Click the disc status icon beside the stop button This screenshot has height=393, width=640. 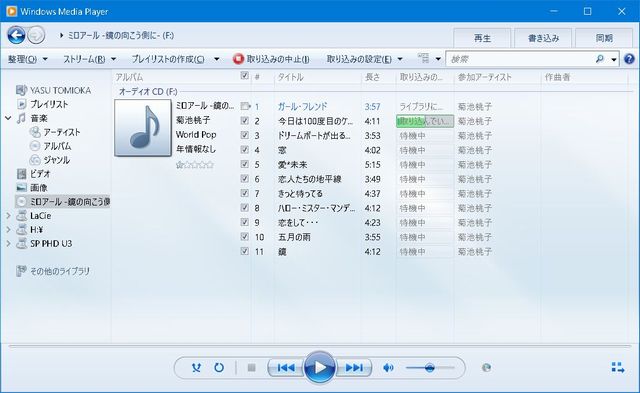(486, 368)
